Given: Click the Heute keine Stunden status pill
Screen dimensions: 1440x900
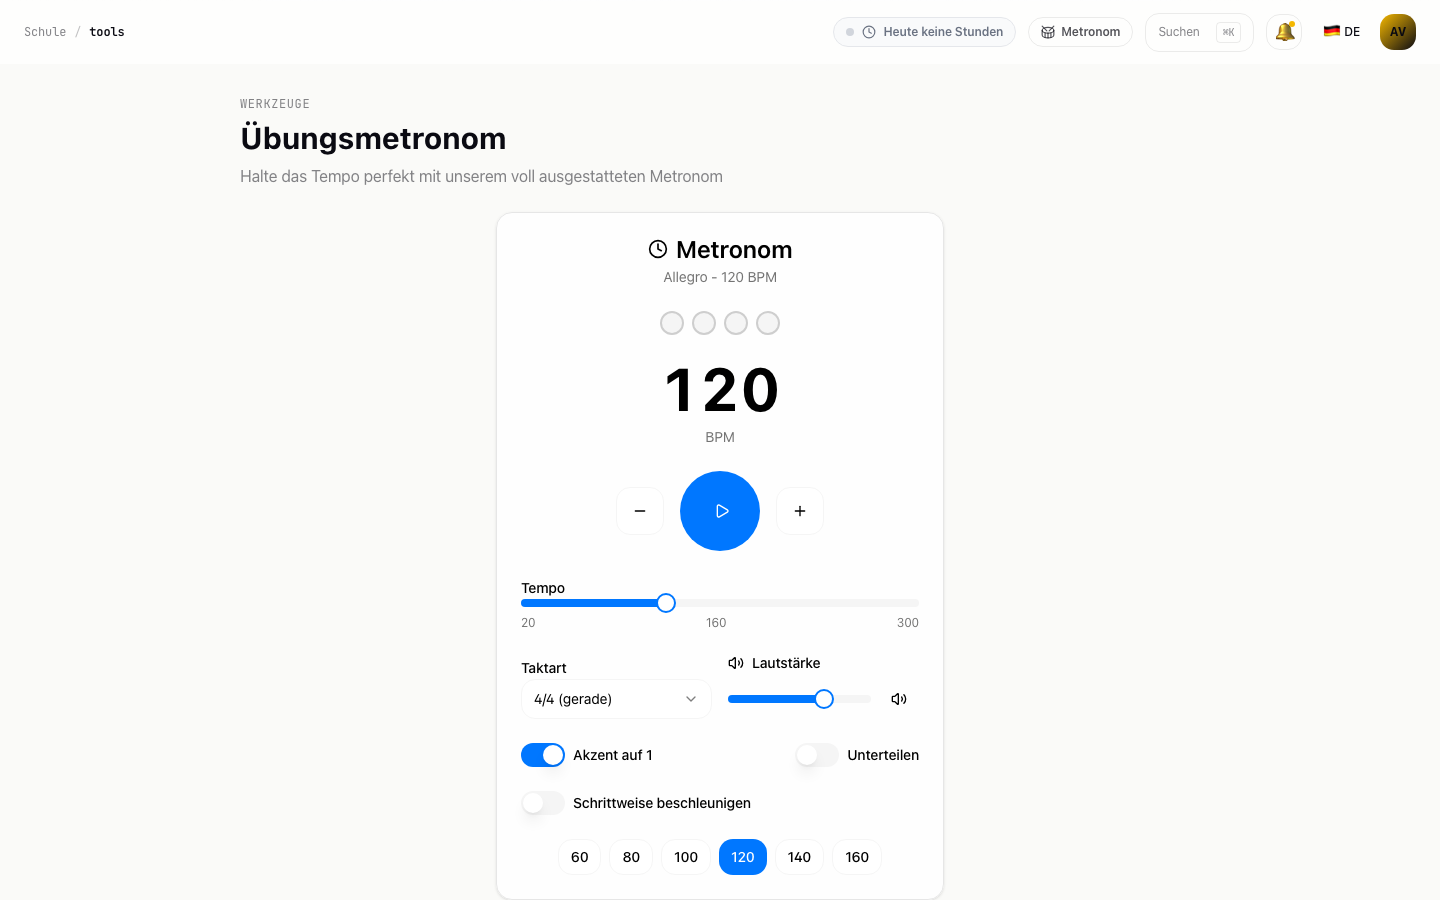Looking at the screenshot, I should pyautogui.click(x=924, y=32).
